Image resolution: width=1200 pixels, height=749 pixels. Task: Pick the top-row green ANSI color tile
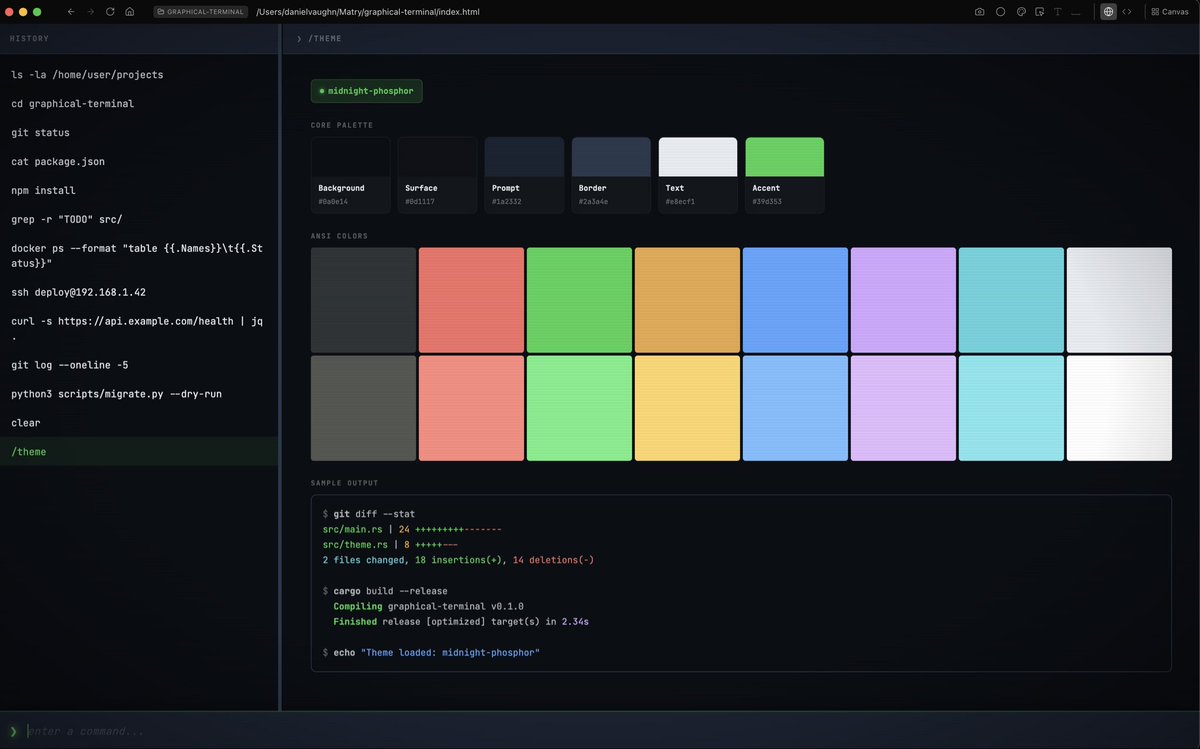(x=579, y=300)
